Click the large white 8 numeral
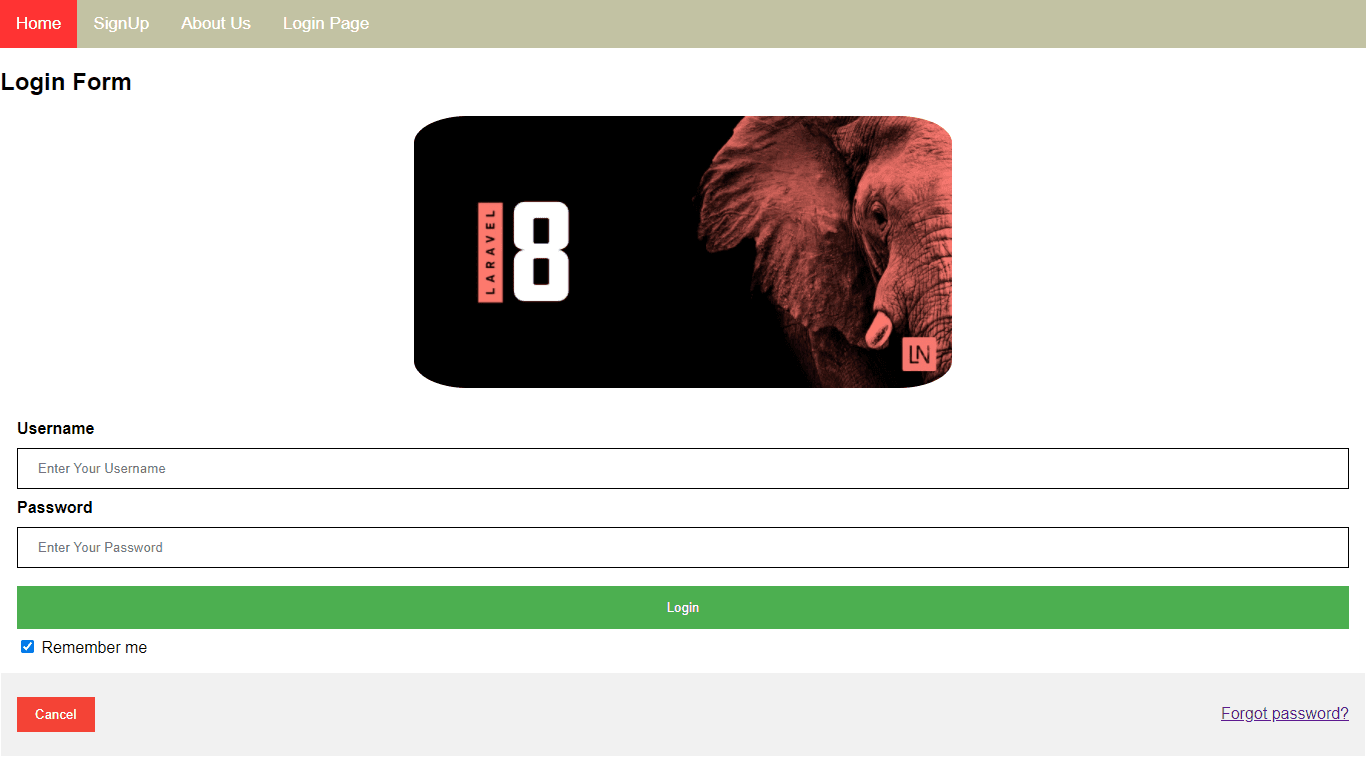The width and height of the screenshot is (1366, 768). (541, 251)
